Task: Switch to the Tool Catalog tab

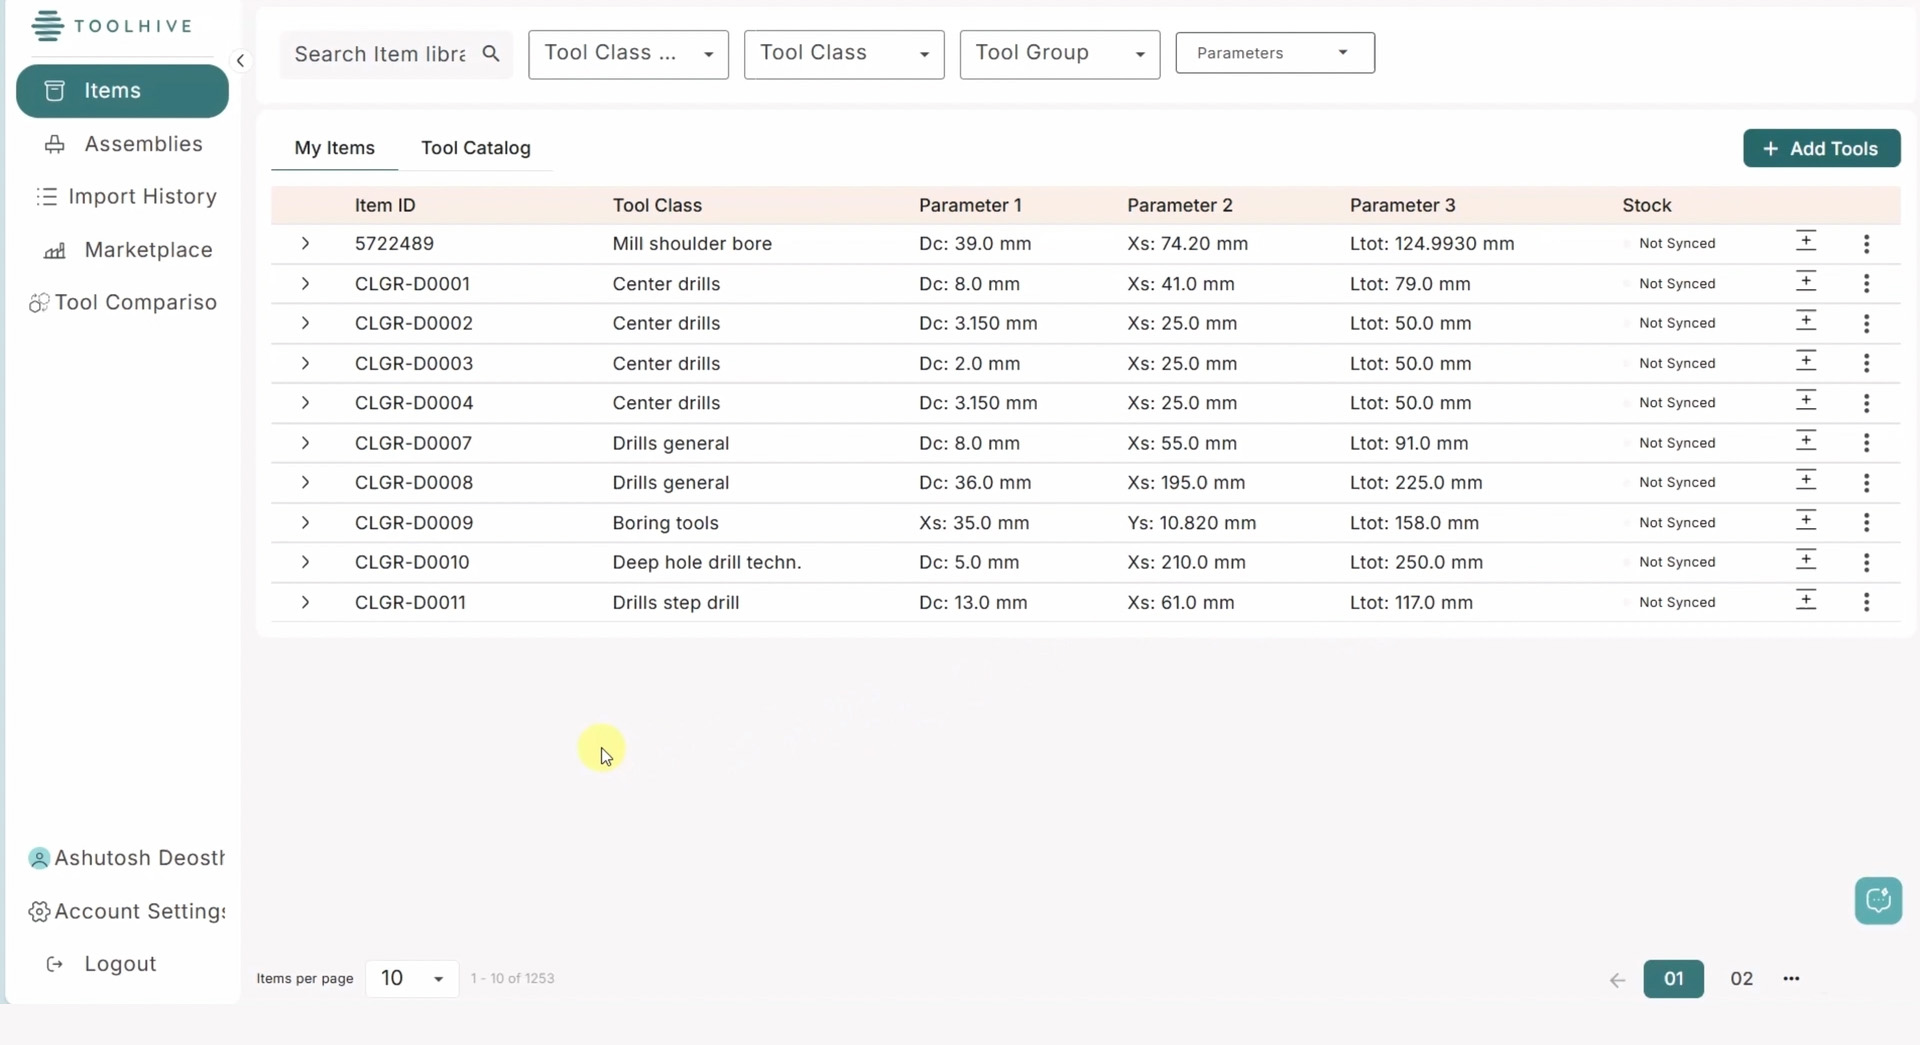Action: point(475,148)
